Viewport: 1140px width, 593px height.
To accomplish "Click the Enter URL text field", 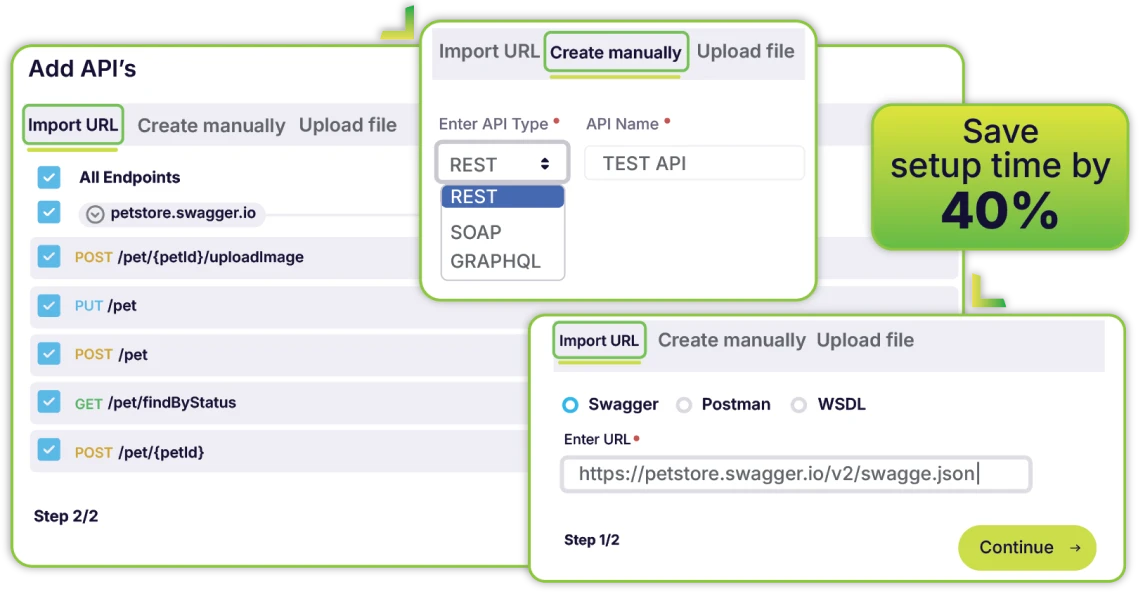I will coord(795,474).
